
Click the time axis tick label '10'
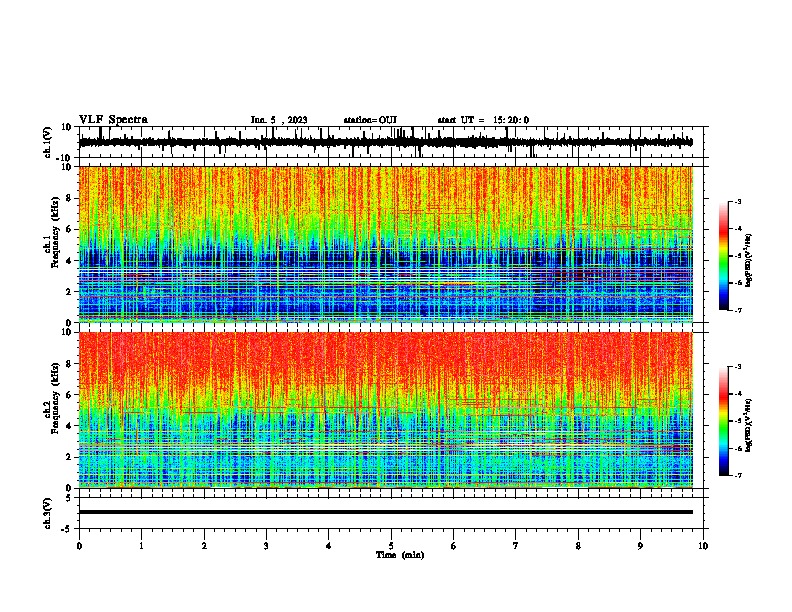coord(703,546)
